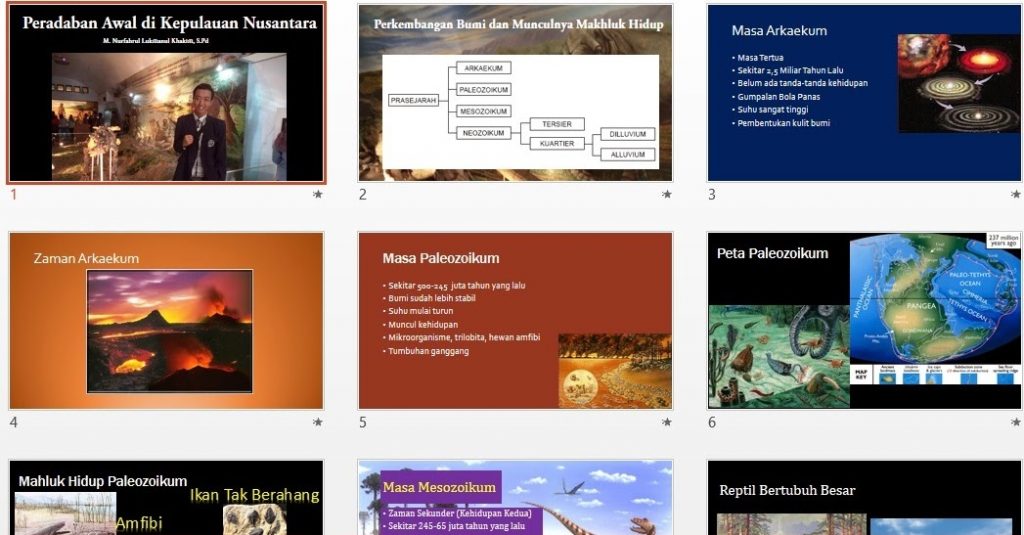Choose the 'Masa Paleozoikum' slide thumbnail

pyautogui.click(x=515, y=321)
